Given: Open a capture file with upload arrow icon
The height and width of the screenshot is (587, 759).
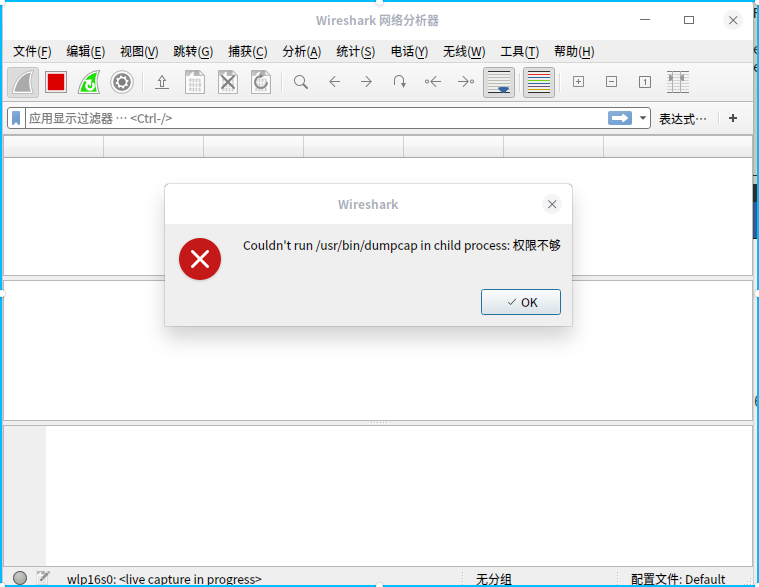Looking at the screenshot, I should point(162,82).
